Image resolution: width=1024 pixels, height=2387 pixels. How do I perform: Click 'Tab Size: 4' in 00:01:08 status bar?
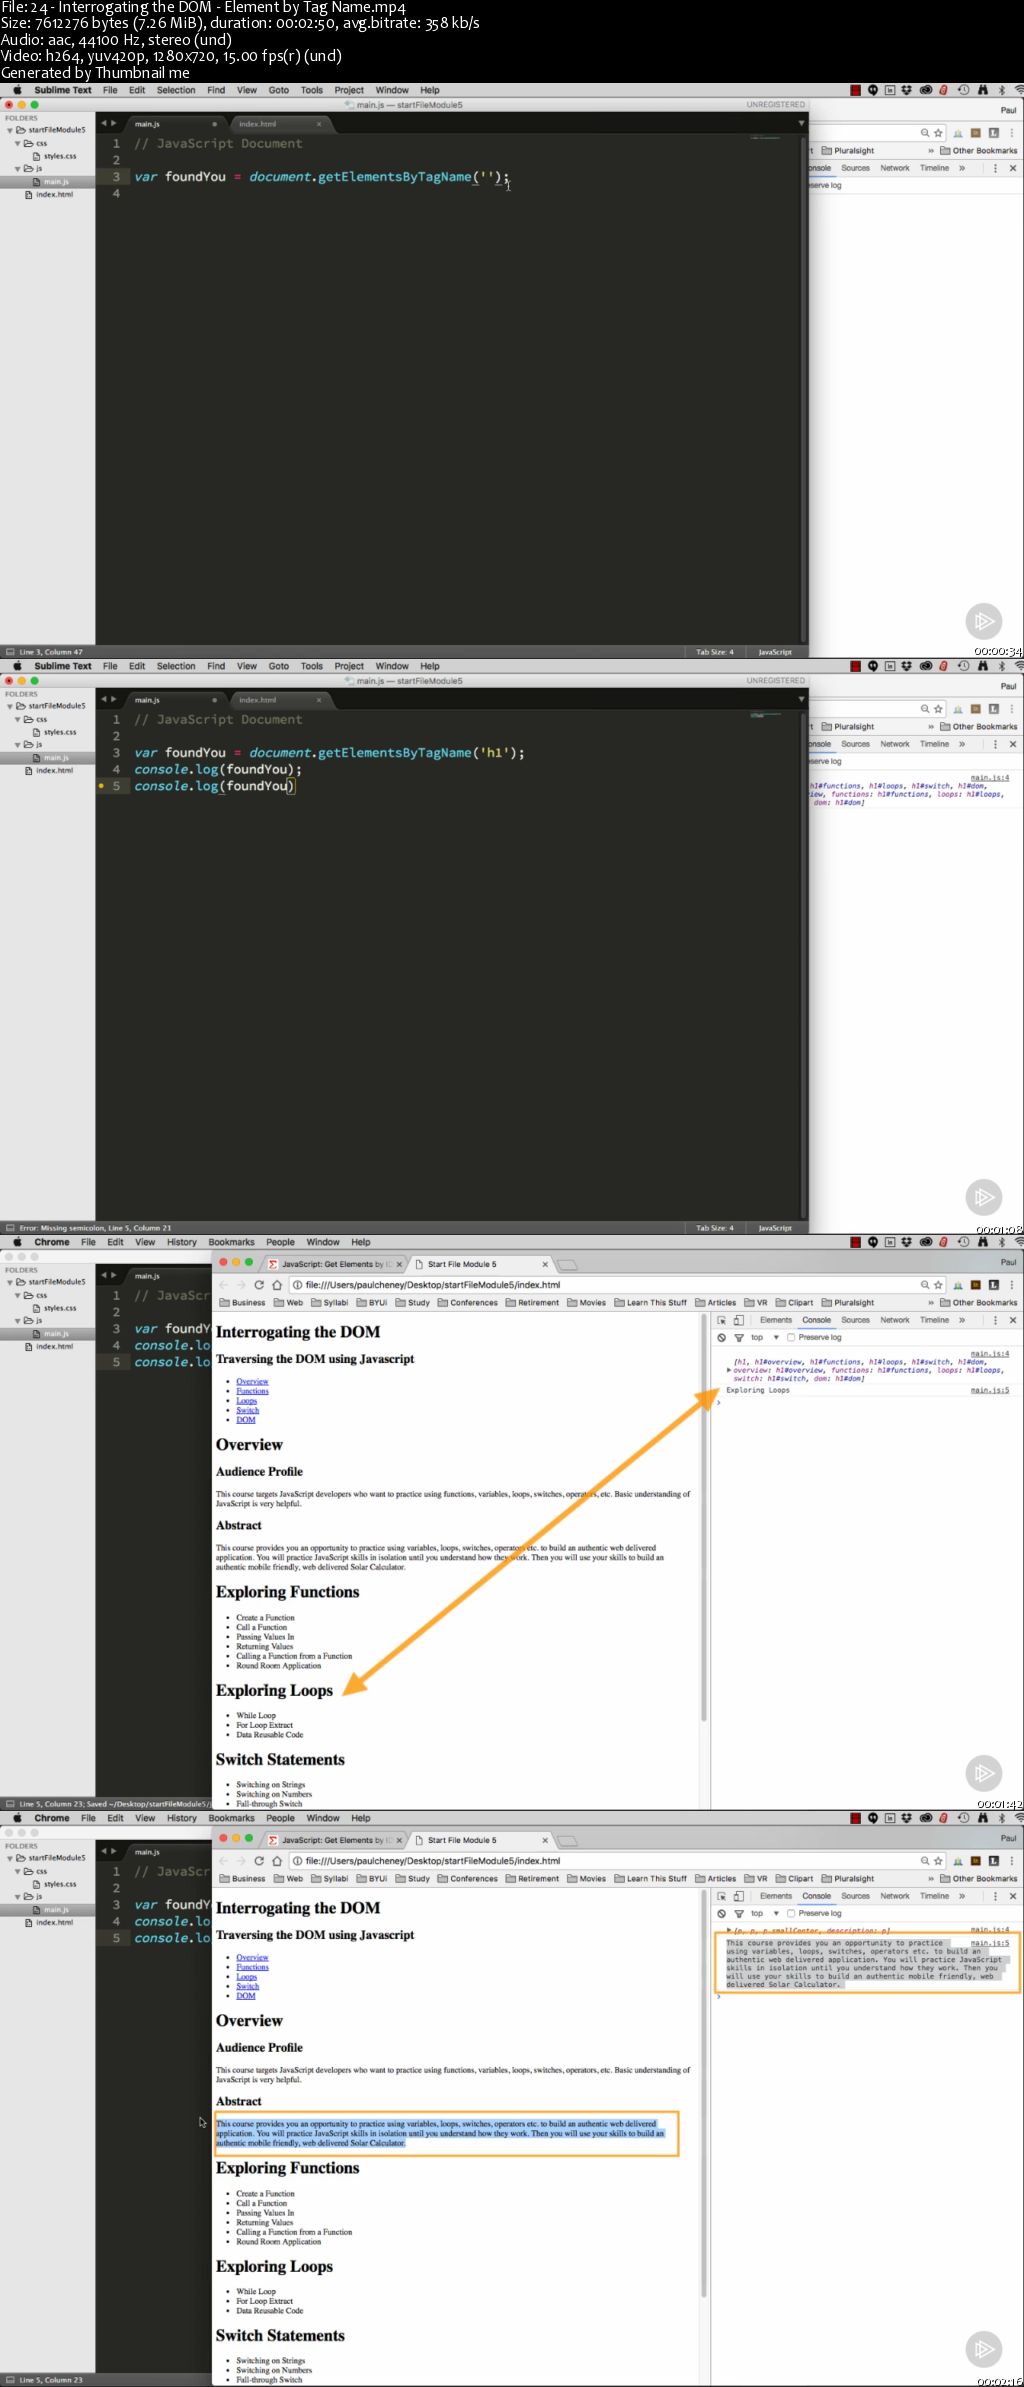point(715,1228)
